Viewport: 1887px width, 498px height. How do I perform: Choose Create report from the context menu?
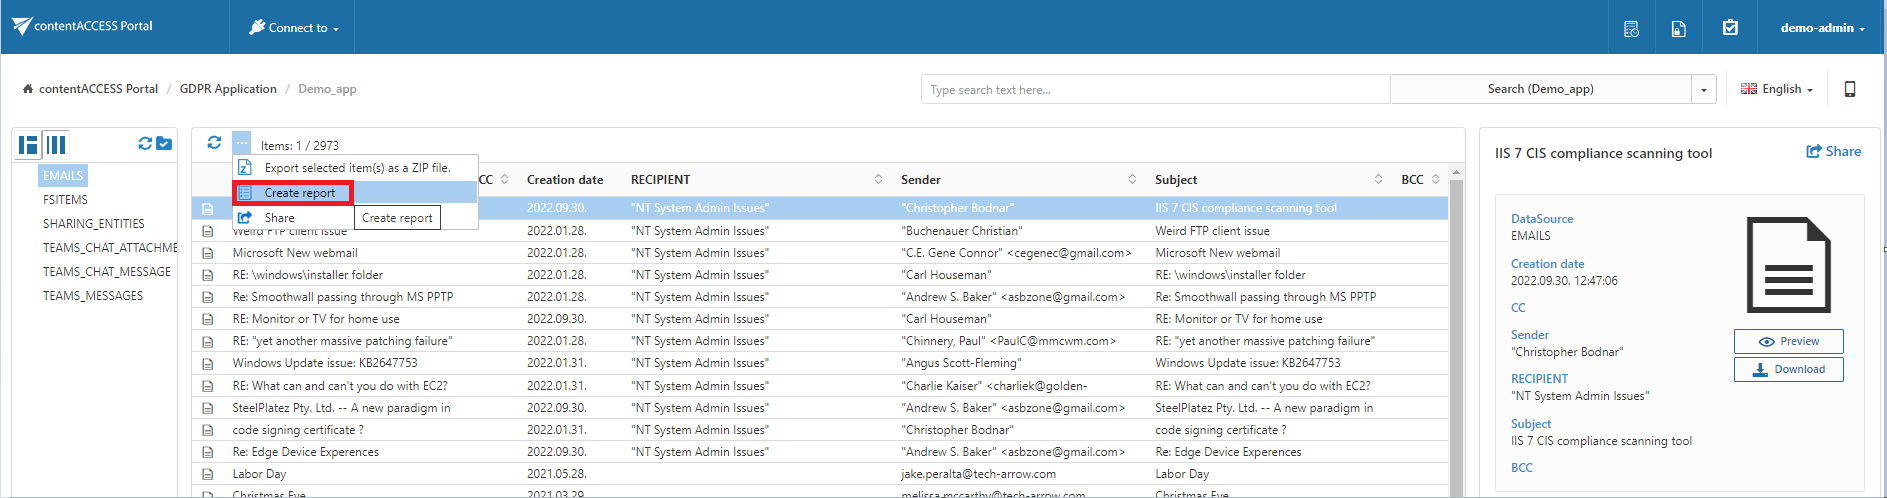tap(300, 193)
